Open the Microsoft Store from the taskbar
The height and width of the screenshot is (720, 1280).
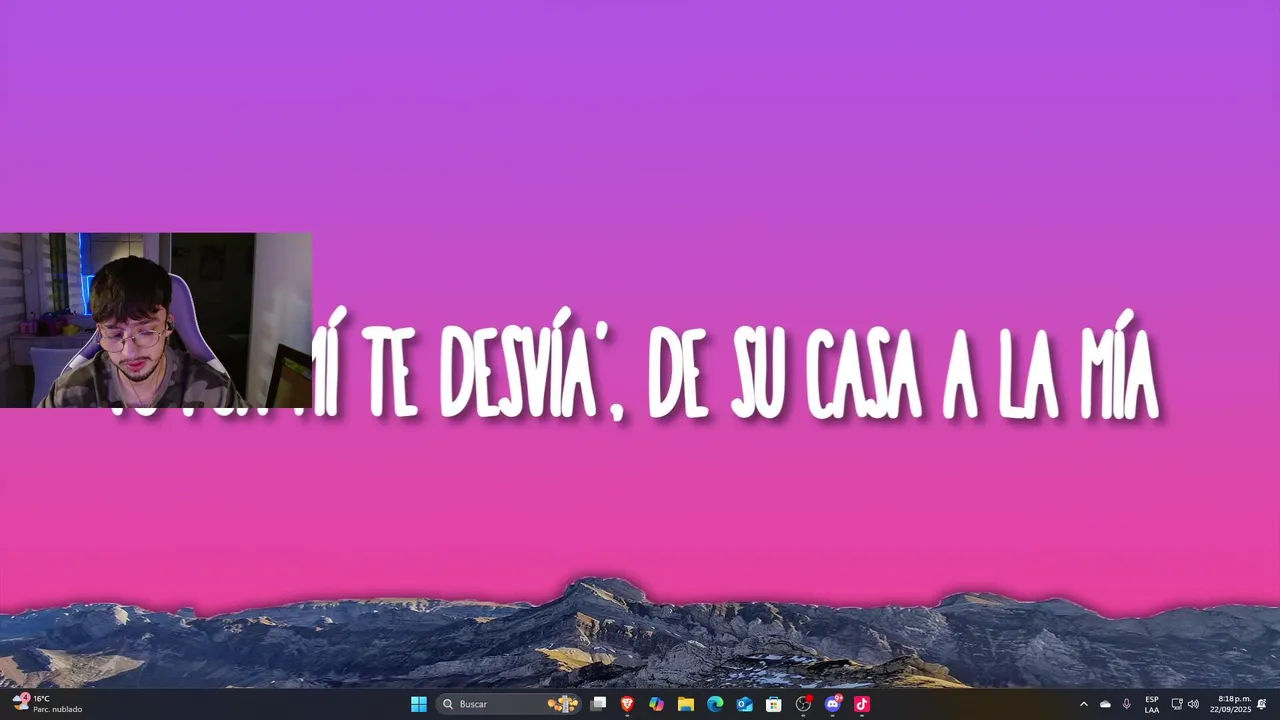pos(773,704)
